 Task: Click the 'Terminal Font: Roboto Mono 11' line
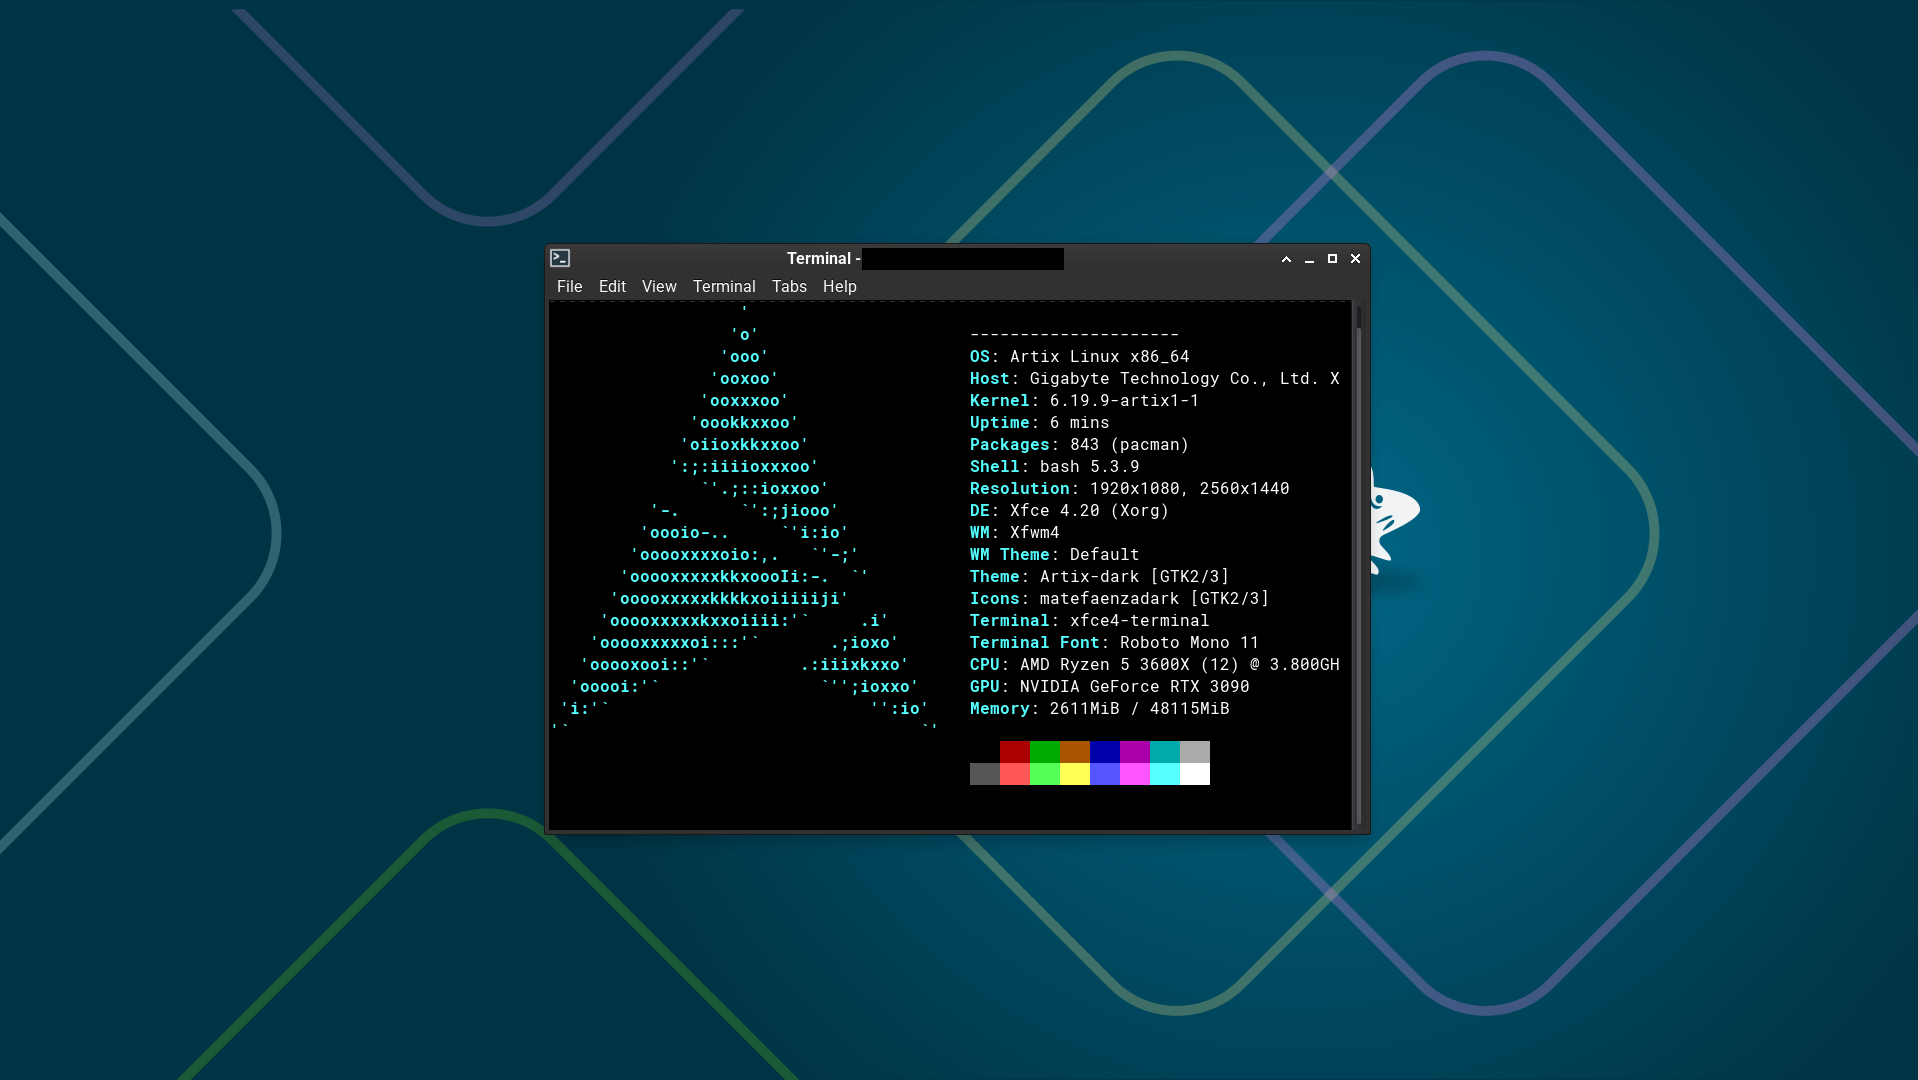(x=1115, y=643)
